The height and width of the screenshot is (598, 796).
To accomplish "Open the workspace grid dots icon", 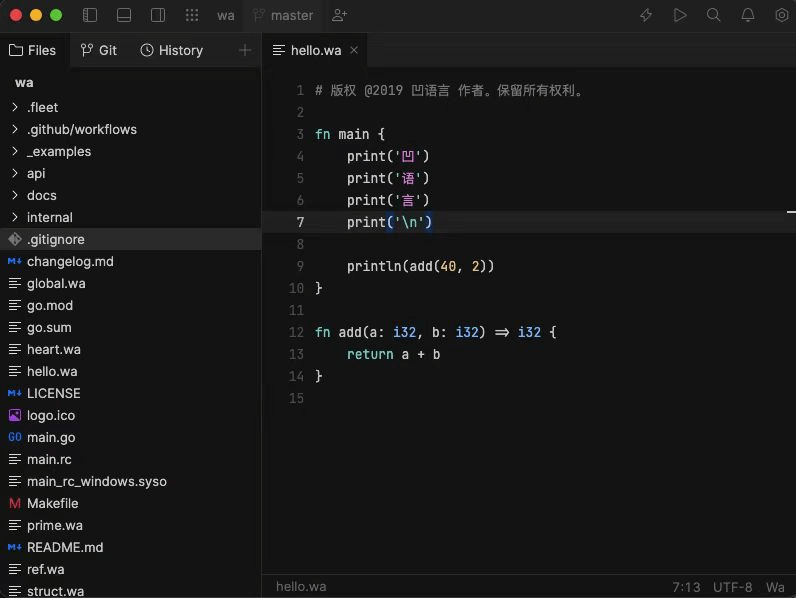I will [x=192, y=15].
